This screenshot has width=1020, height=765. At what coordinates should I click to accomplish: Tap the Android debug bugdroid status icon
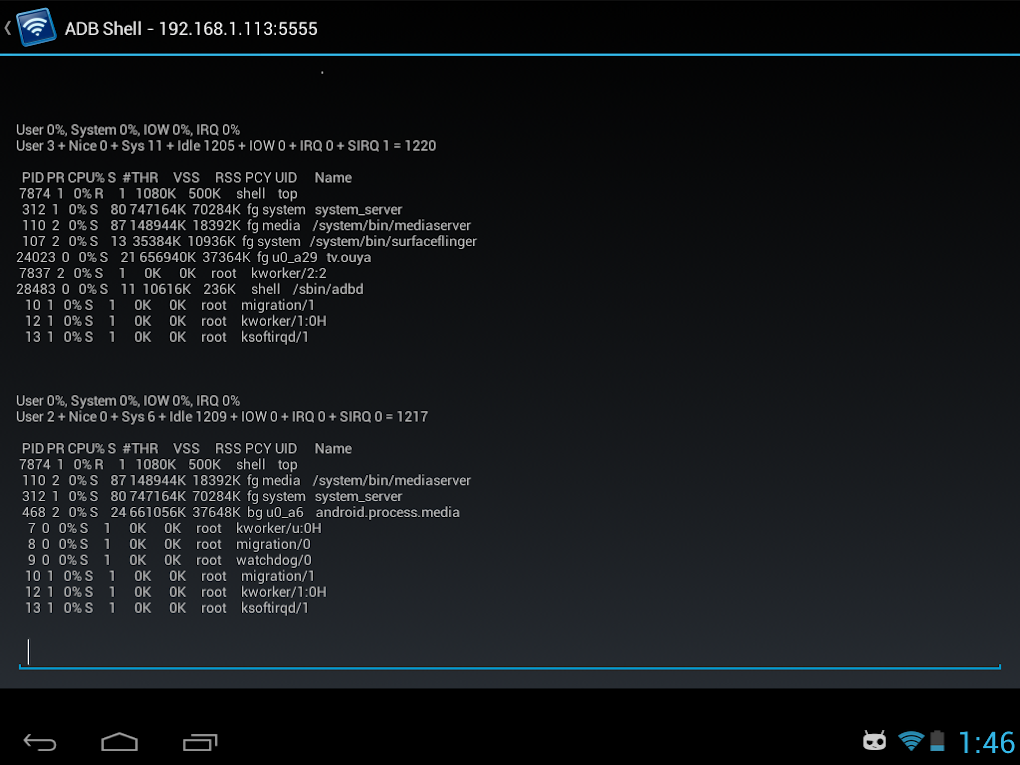point(874,740)
